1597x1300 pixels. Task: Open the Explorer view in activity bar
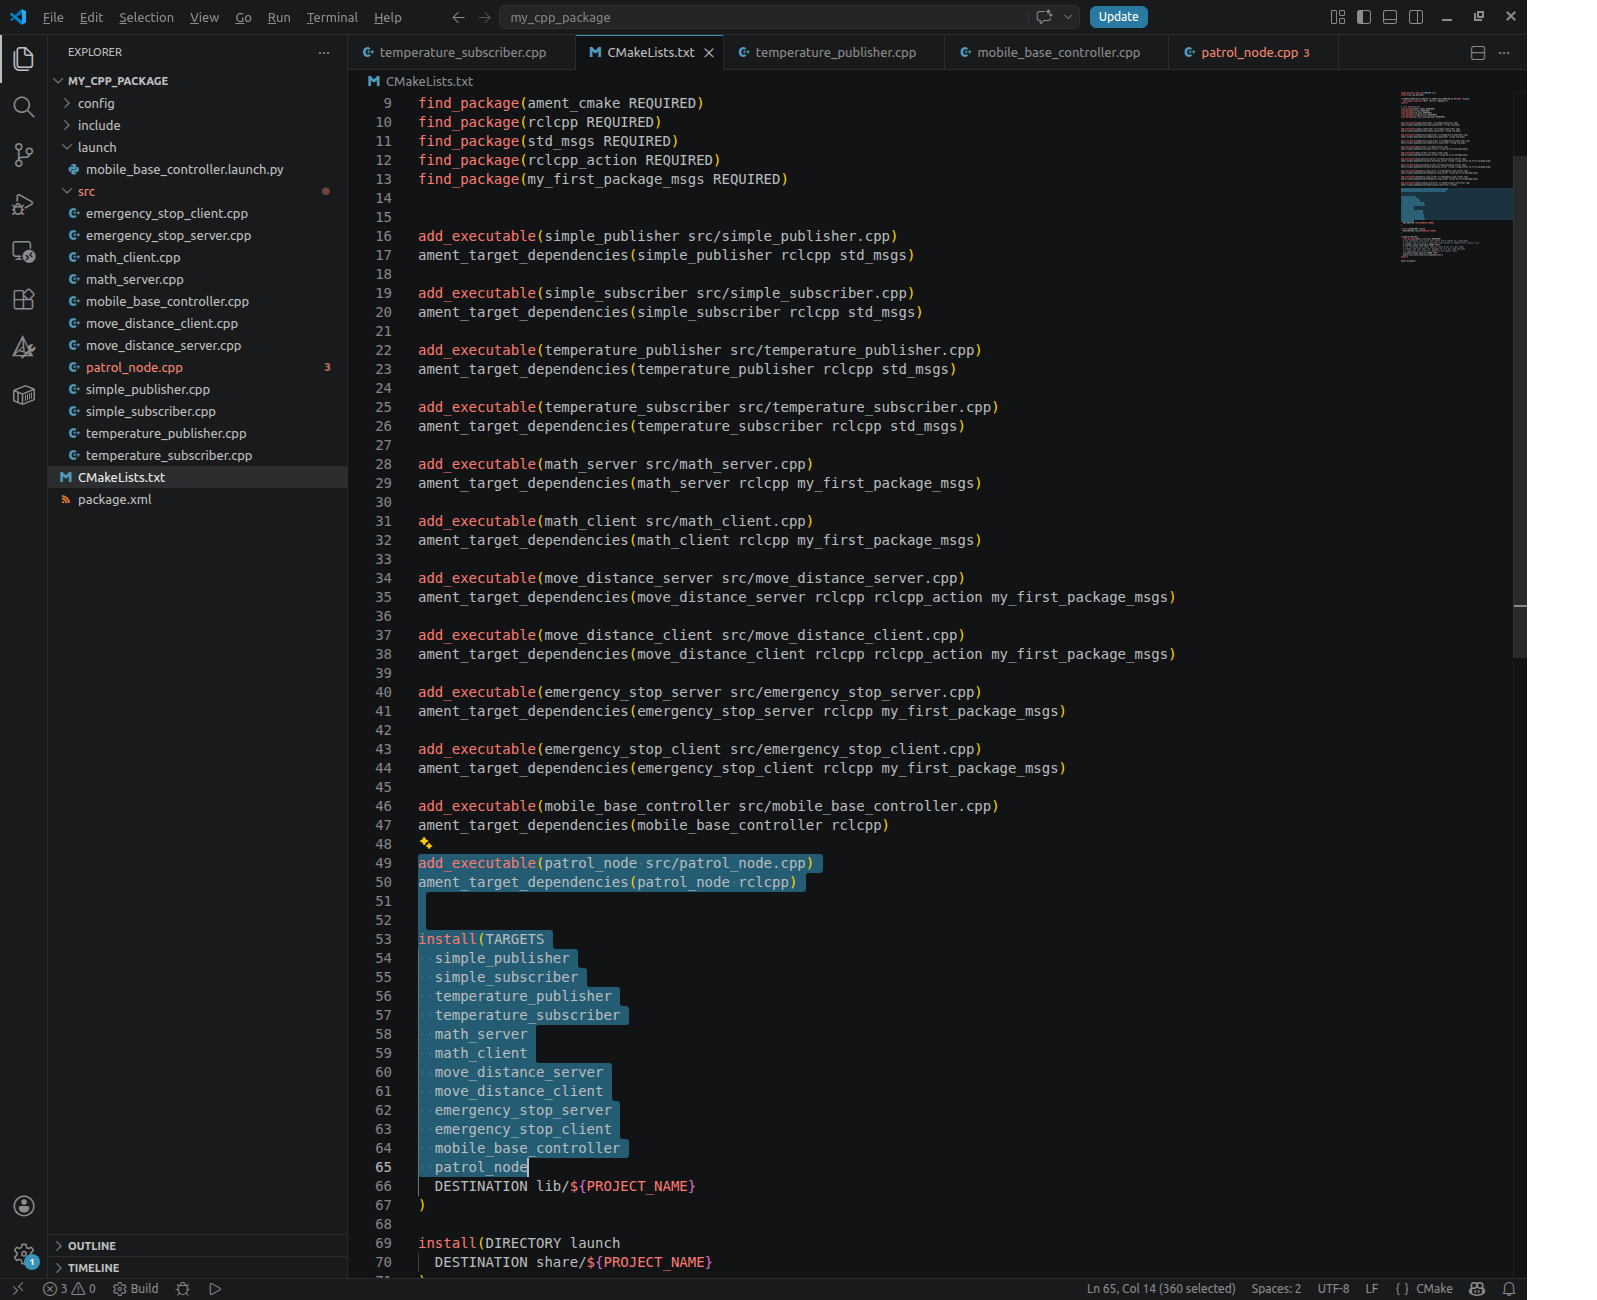[x=23, y=59]
